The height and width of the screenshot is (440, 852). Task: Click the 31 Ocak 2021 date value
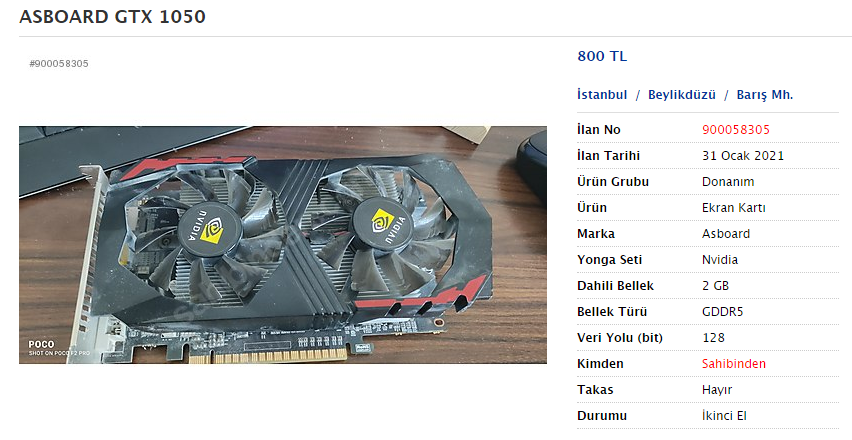743,156
